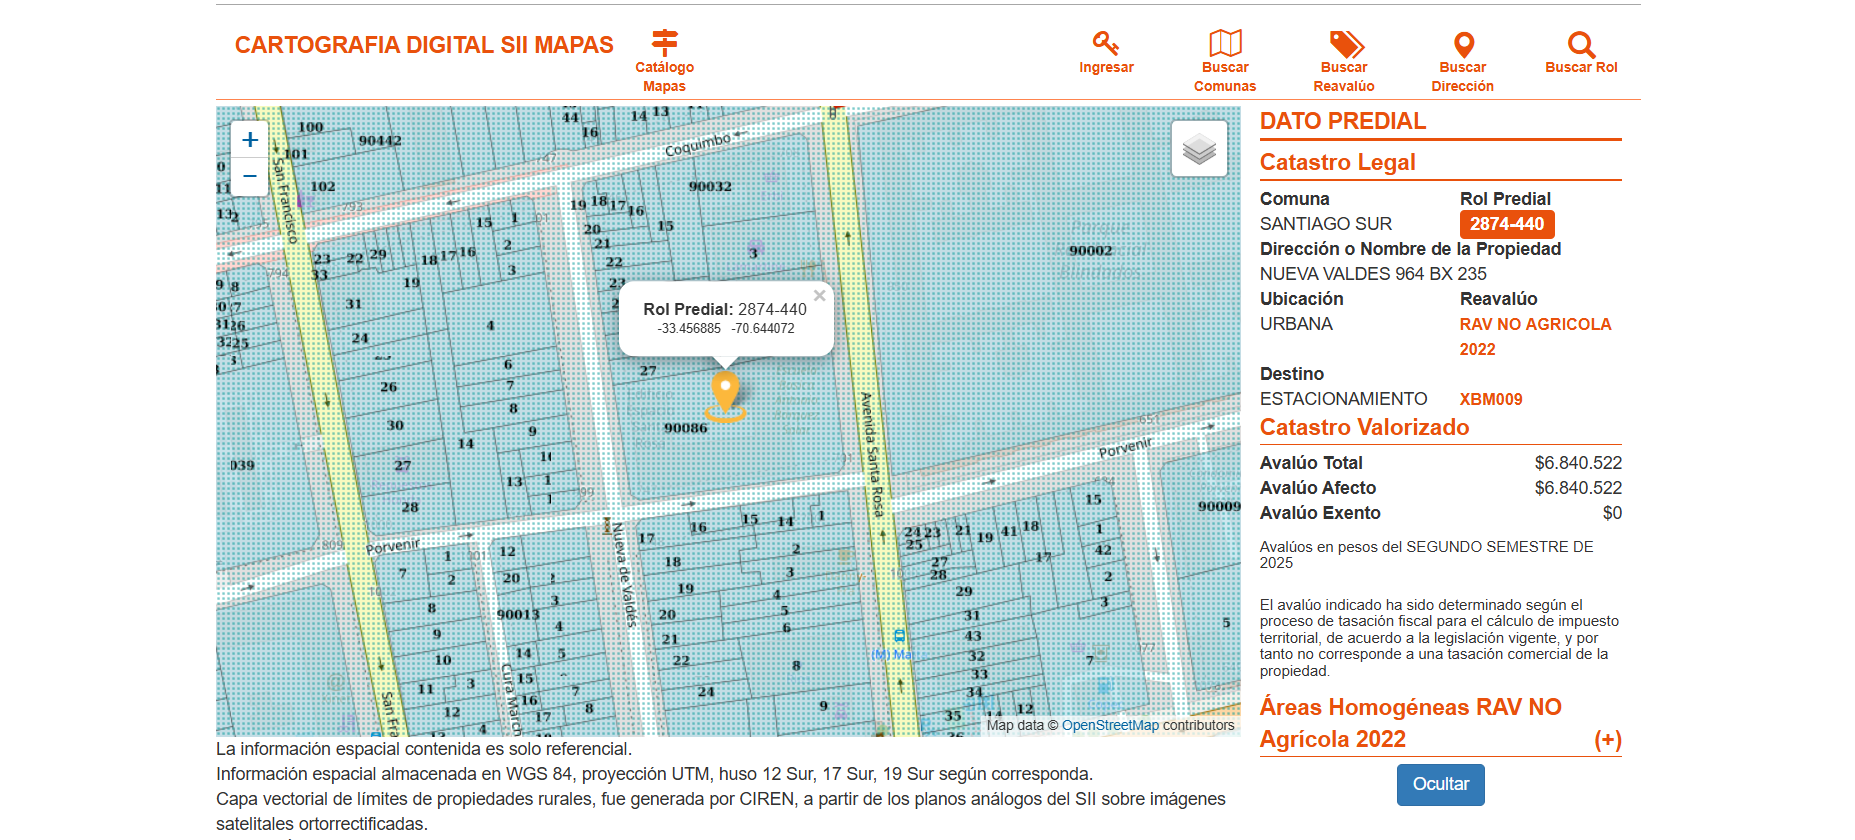
Task: Click the Avalúo Exento $0 value
Action: coord(1612,513)
